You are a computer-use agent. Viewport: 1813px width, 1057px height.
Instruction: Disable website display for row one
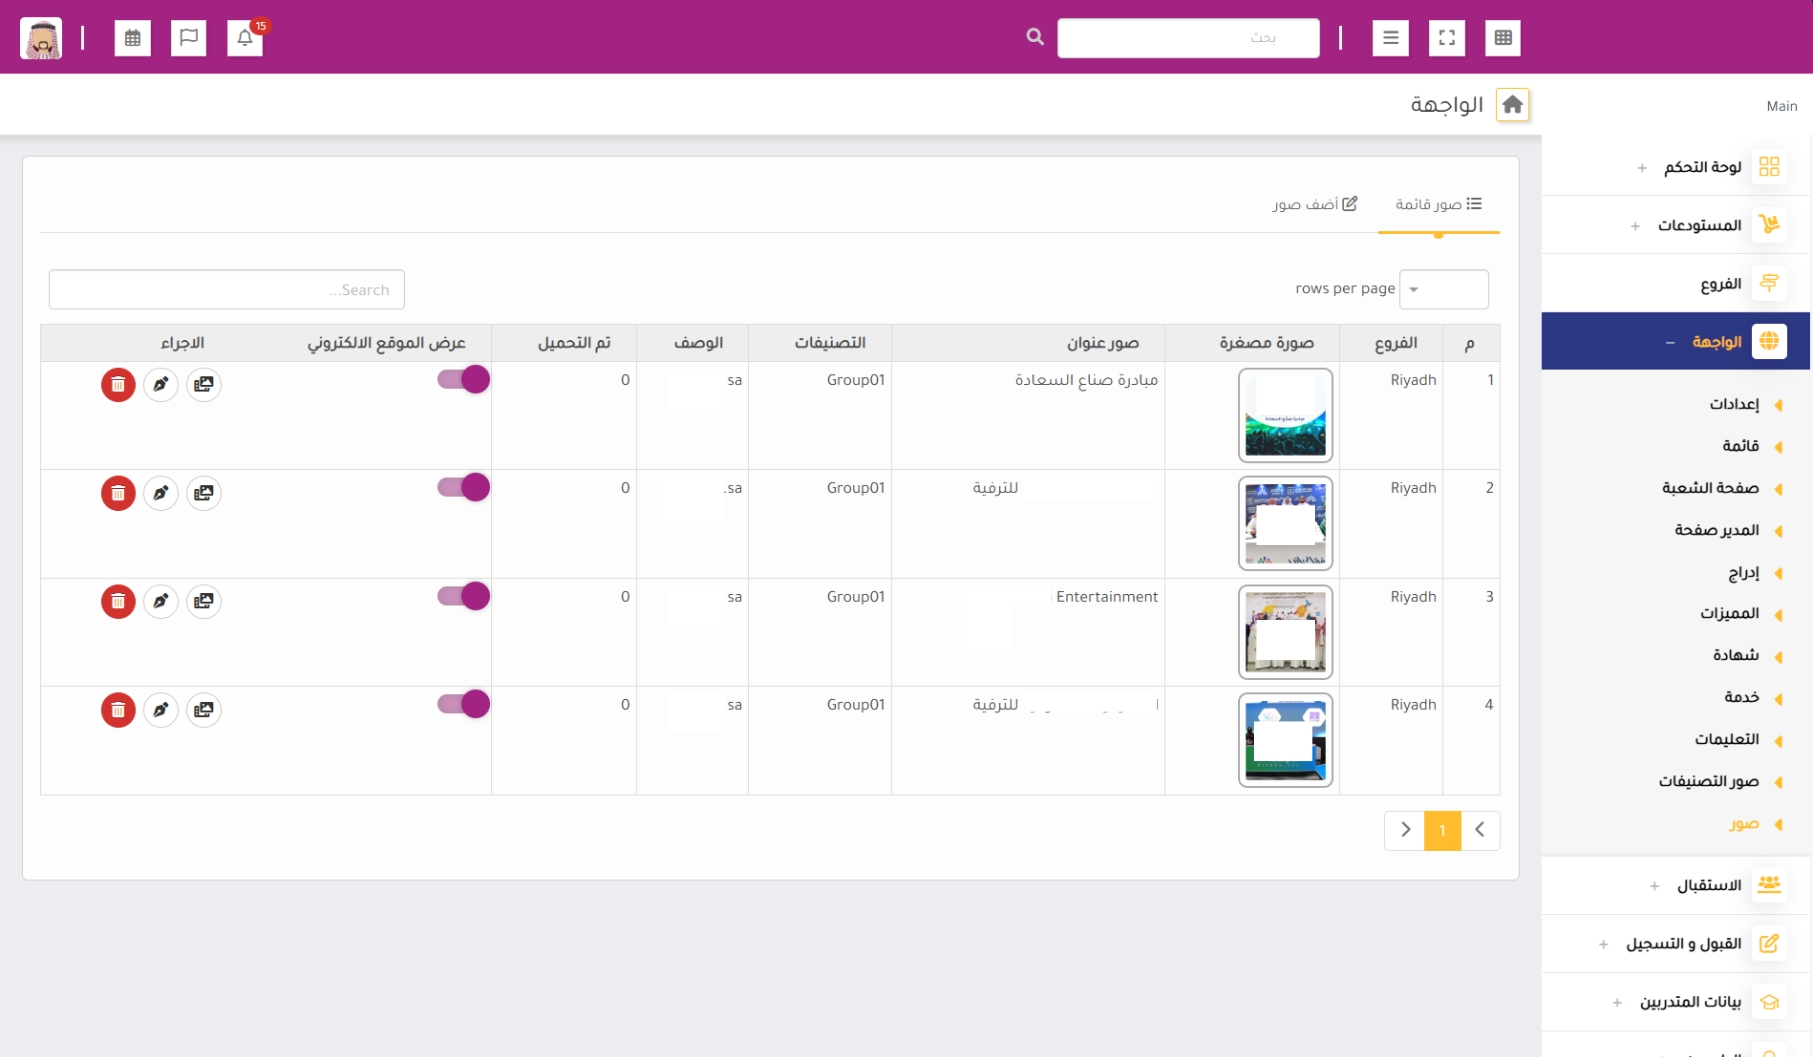tap(463, 380)
